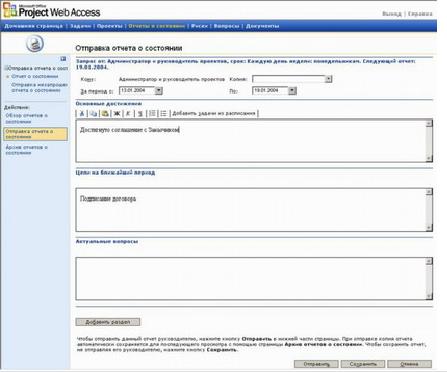The image size is (447, 372).
Task: Click in the empty 'Актуальные вопросы' text area
Action: click(x=251, y=278)
